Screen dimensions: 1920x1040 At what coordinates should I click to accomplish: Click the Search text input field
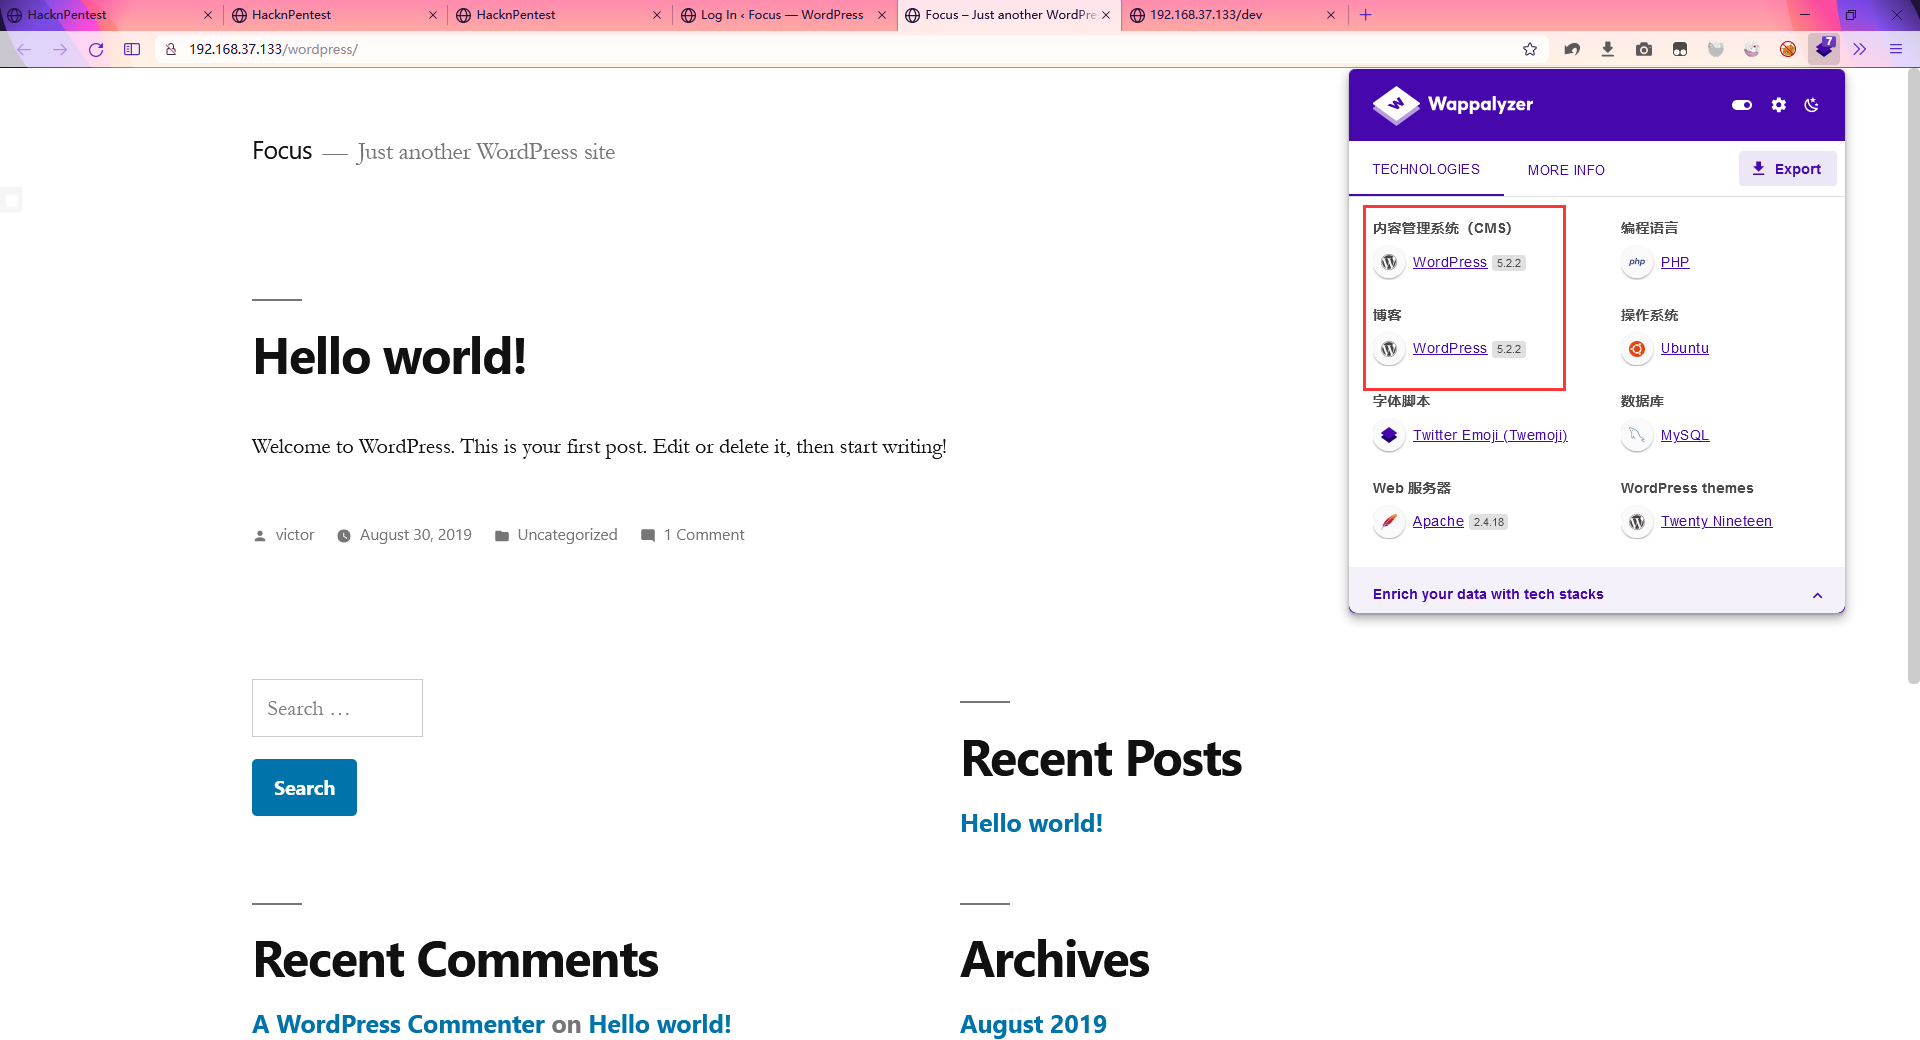coord(337,708)
